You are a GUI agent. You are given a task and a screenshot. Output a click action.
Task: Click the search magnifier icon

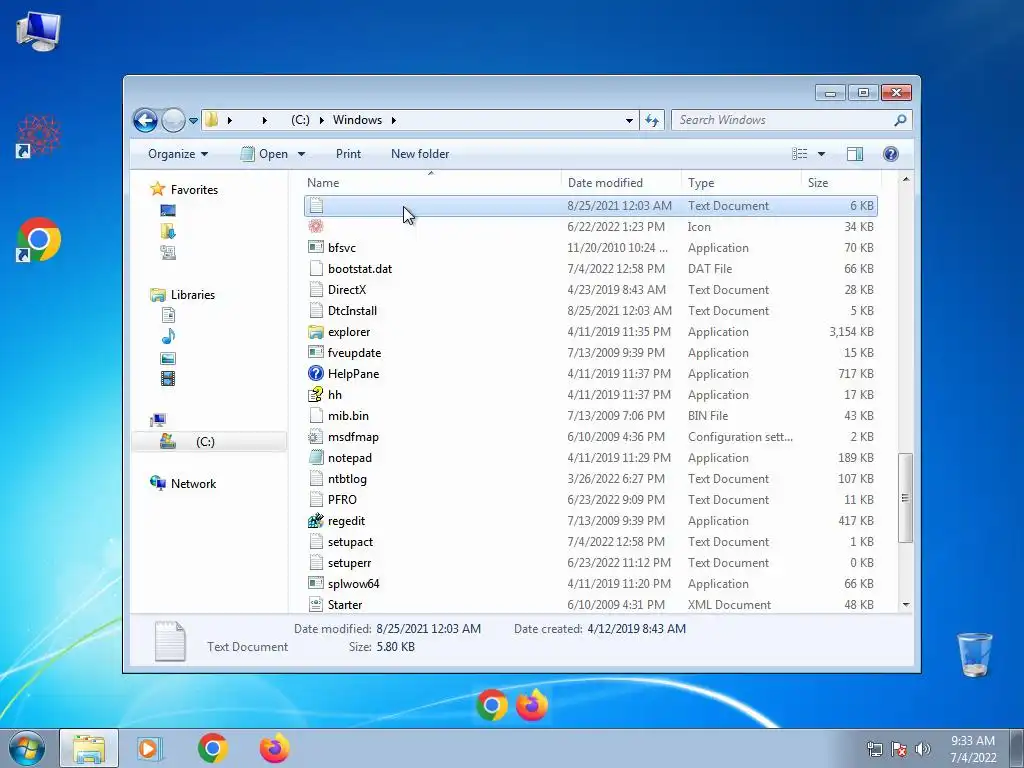coord(900,120)
